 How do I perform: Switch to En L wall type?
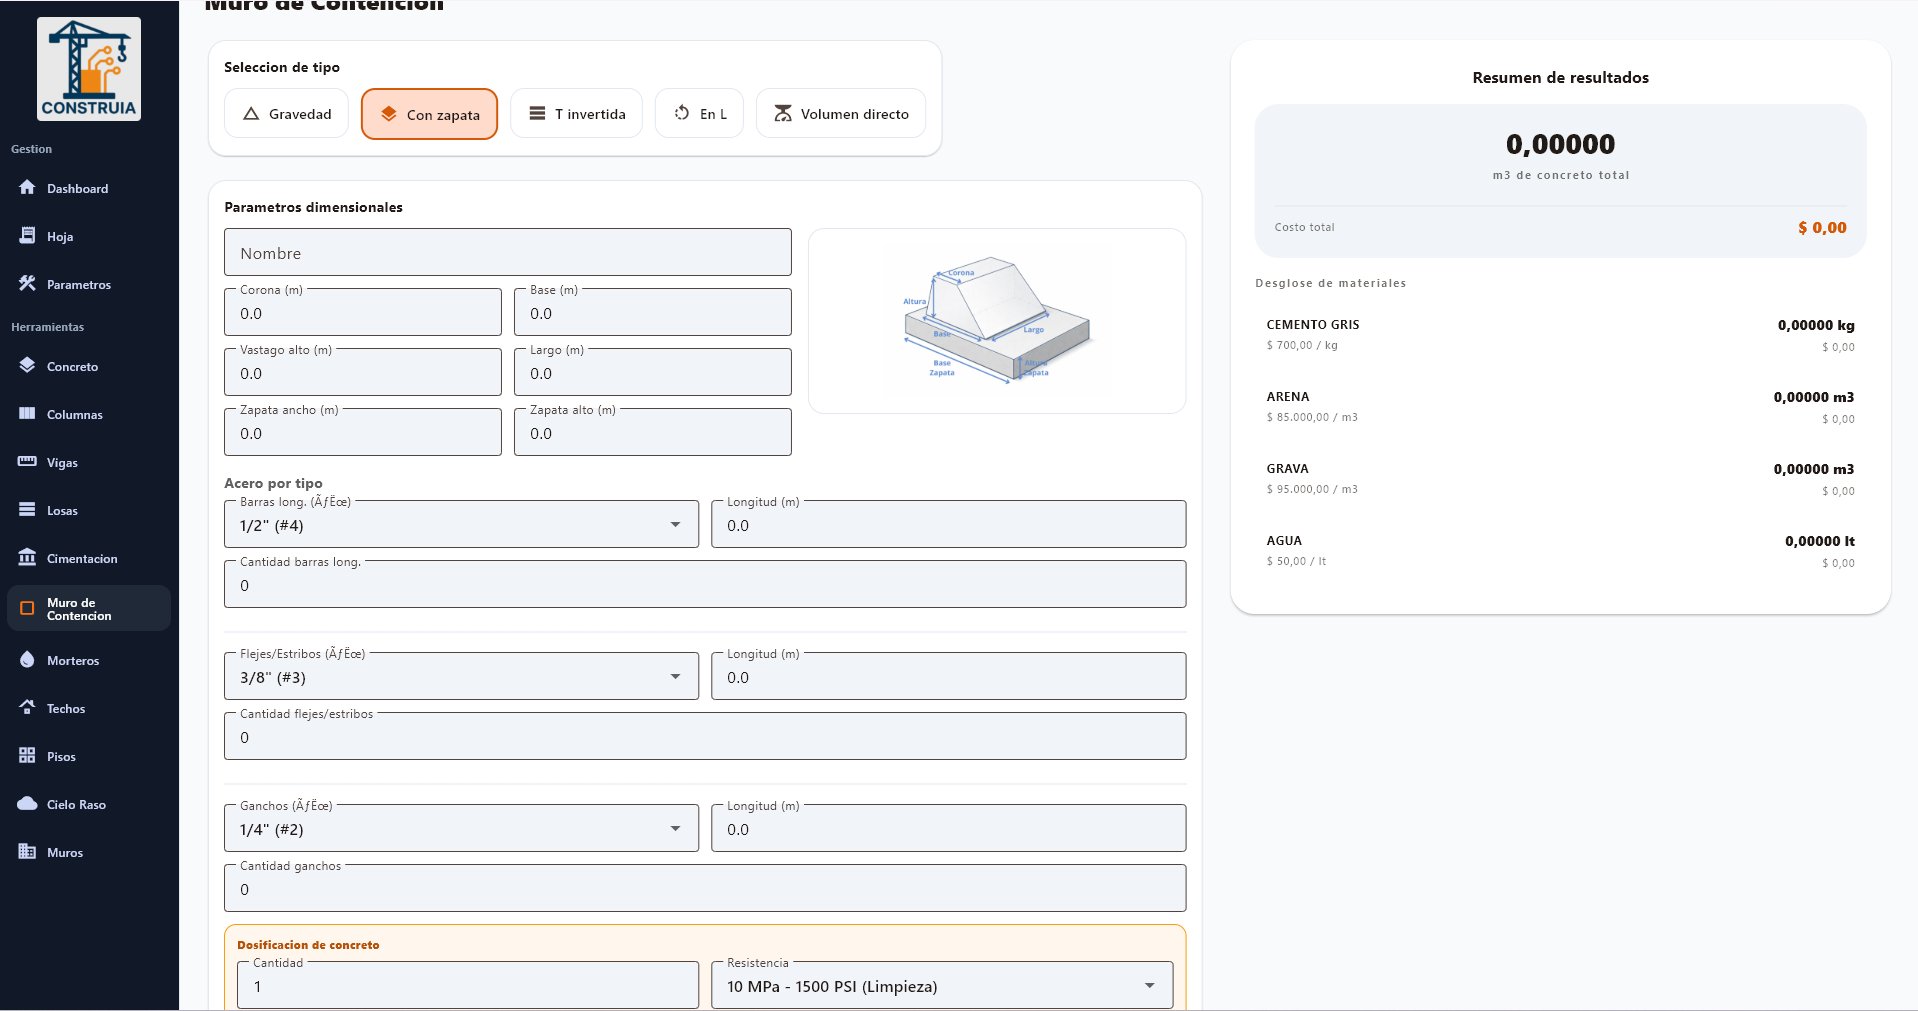pyautogui.click(x=699, y=114)
